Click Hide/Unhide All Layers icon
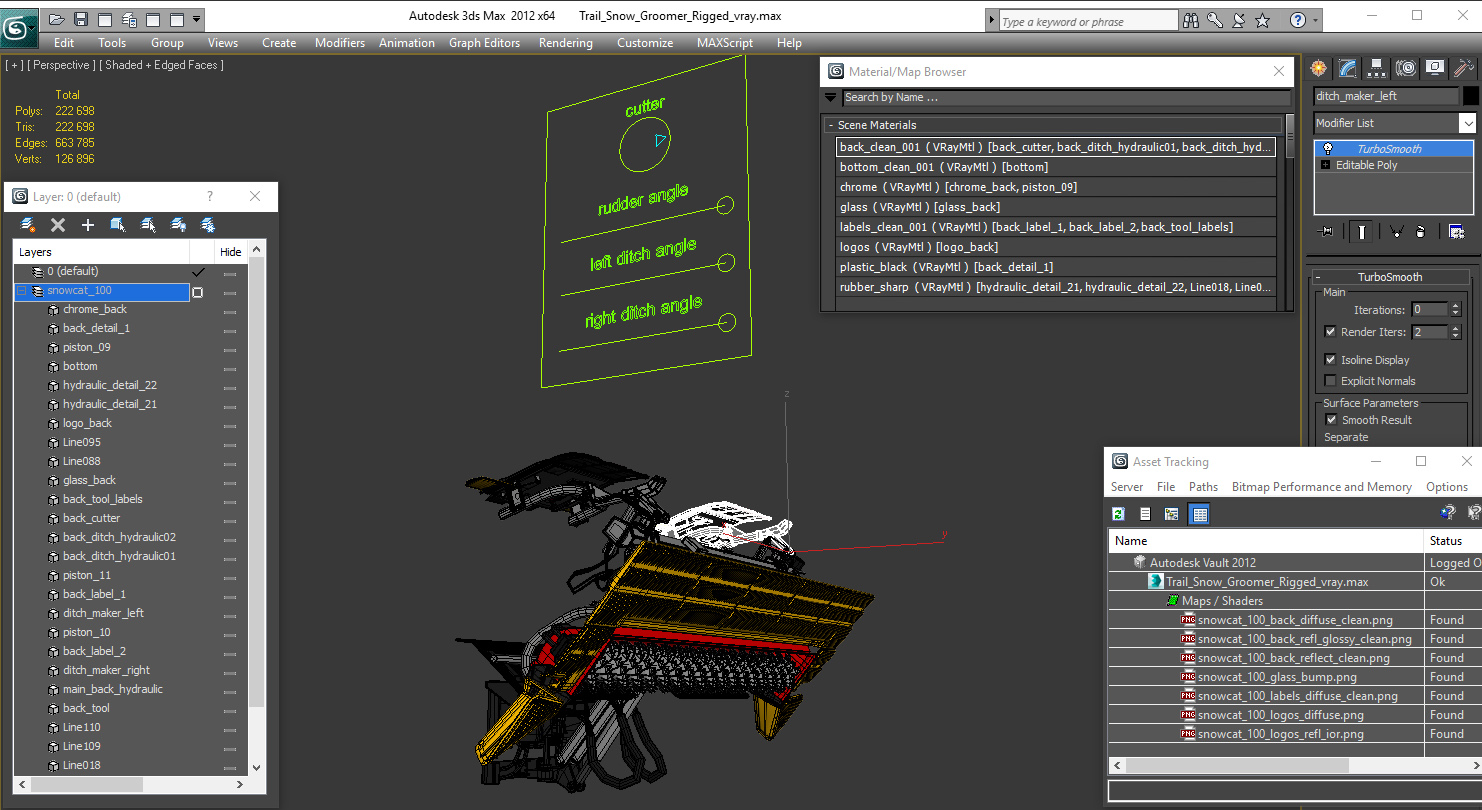Image resolution: width=1482 pixels, height=810 pixels. [x=178, y=225]
